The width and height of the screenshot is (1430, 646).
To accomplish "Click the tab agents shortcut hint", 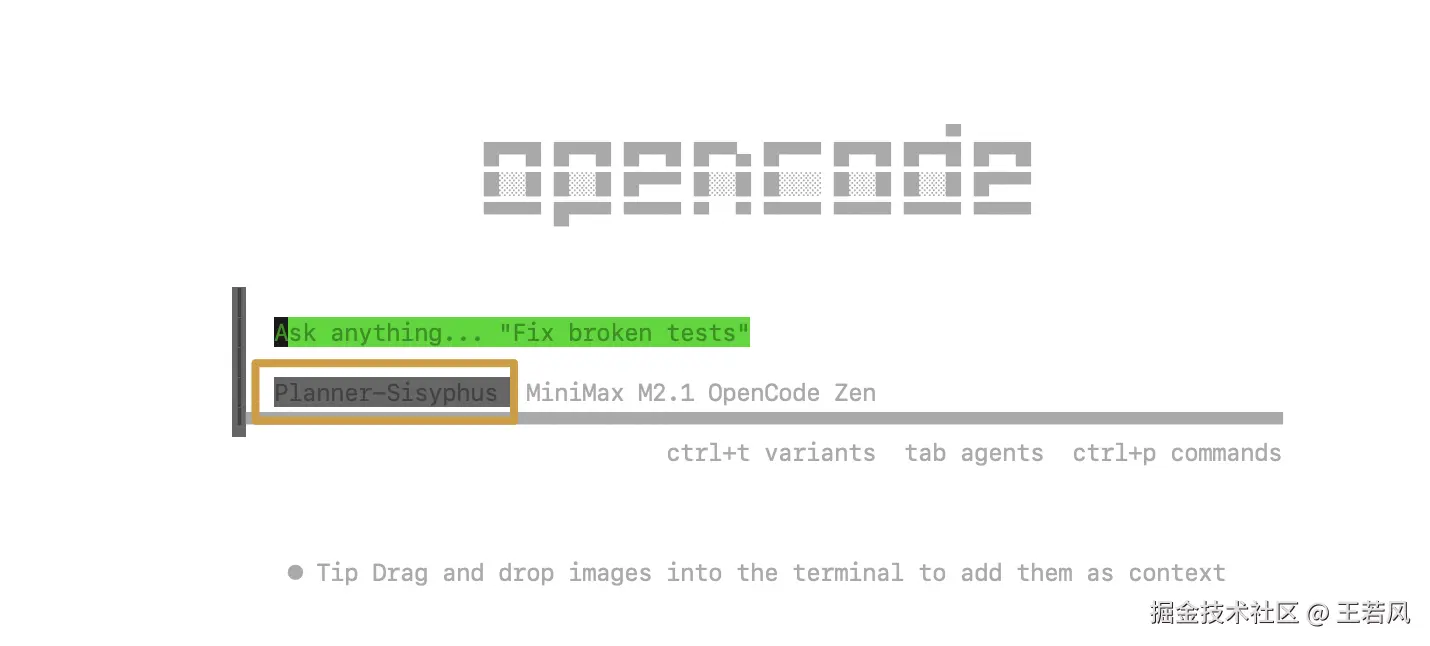I will click(974, 453).
